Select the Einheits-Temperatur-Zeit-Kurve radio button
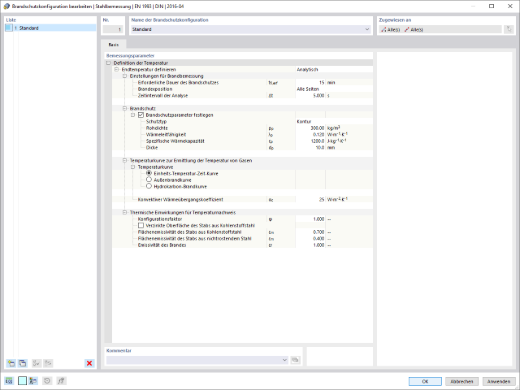Image resolution: width=520 pixels, height=390 pixels. (x=149, y=173)
